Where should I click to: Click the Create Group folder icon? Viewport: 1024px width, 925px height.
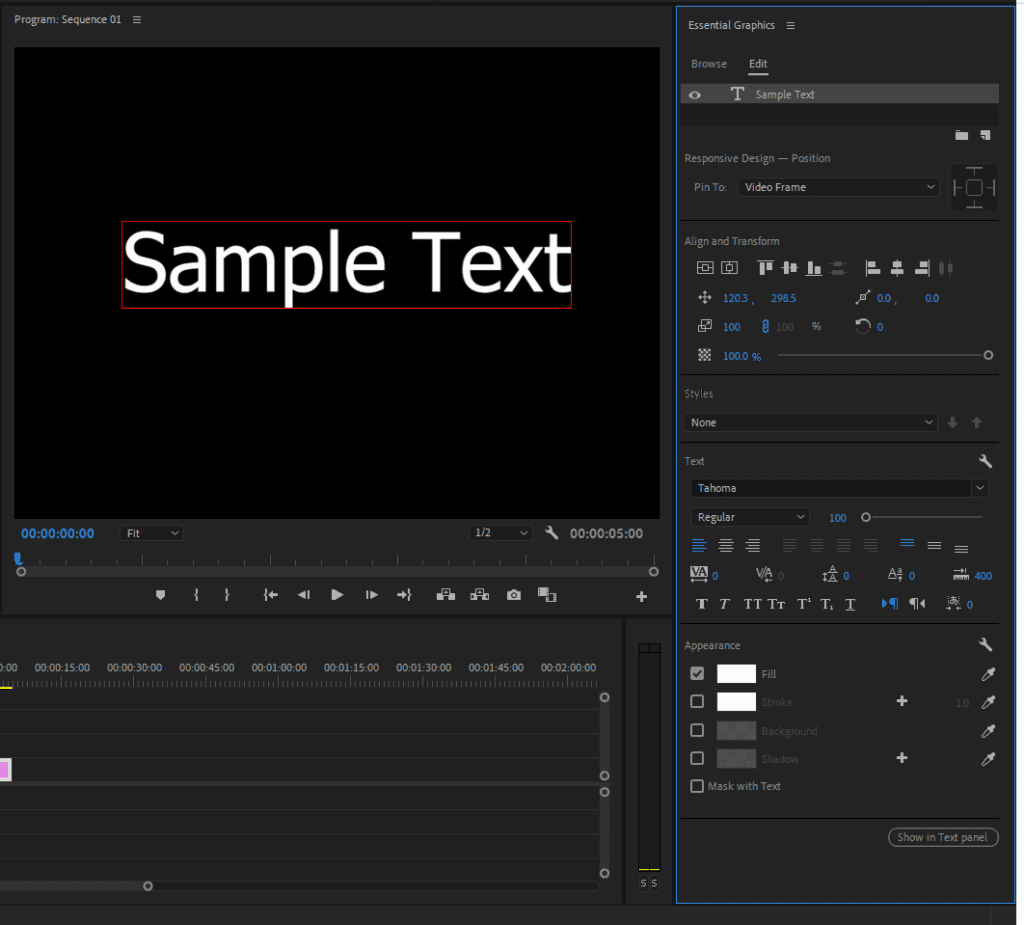pos(961,135)
